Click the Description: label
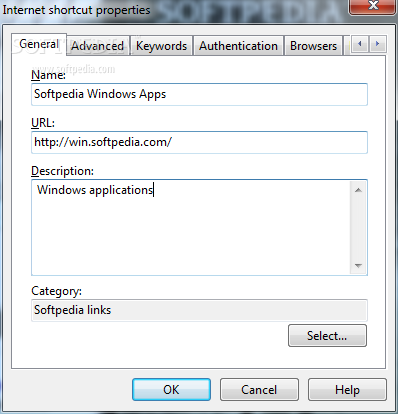 click(62, 171)
